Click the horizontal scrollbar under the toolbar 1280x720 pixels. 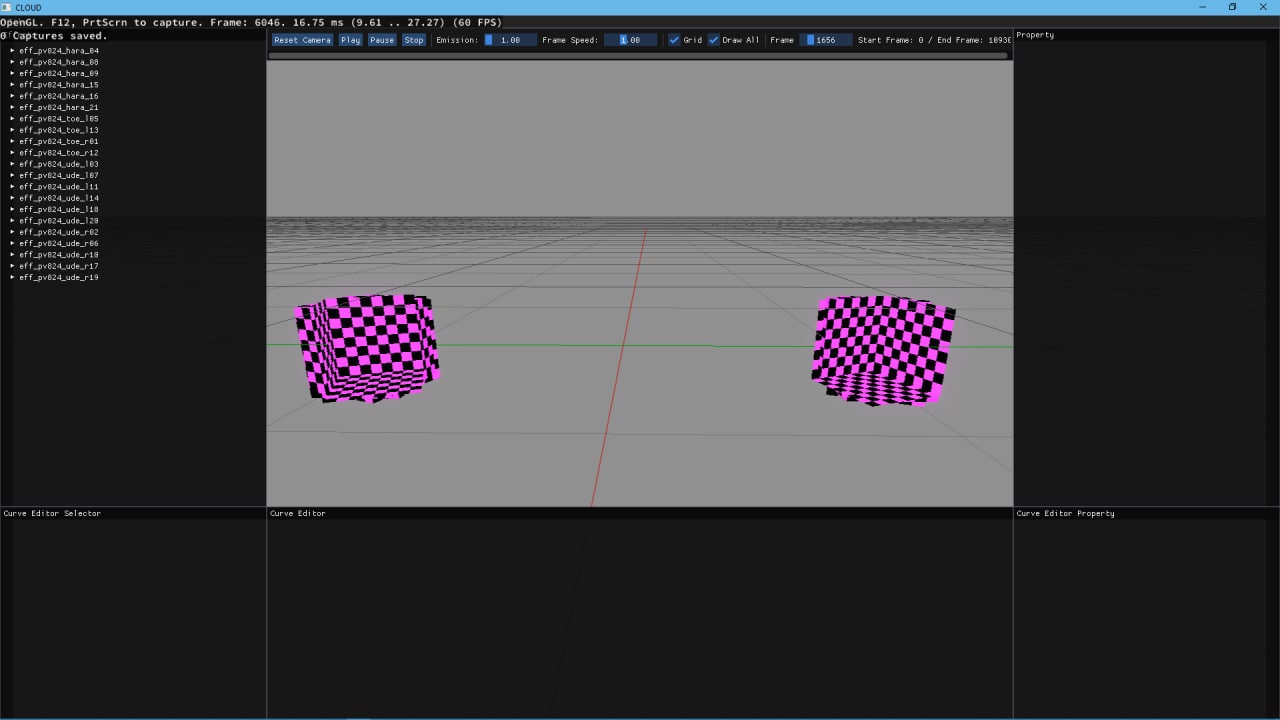(x=638, y=56)
